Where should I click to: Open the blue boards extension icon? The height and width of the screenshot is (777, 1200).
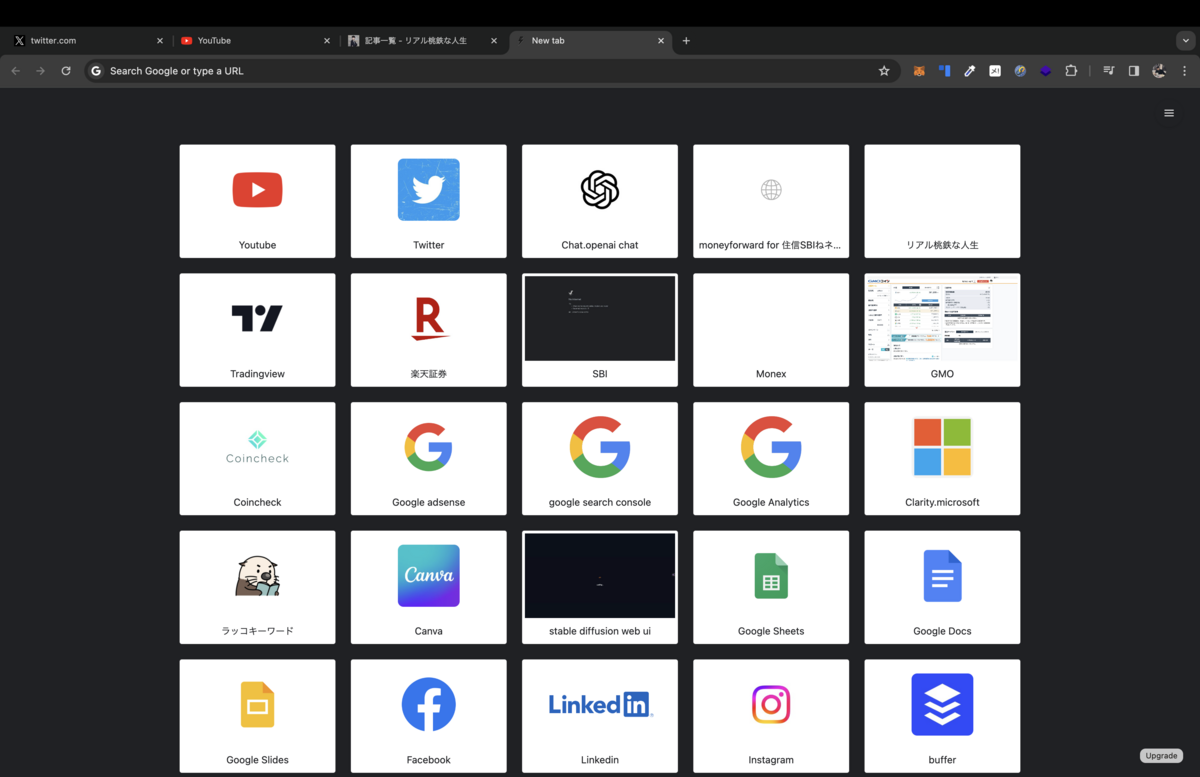(x=944, y=71)
